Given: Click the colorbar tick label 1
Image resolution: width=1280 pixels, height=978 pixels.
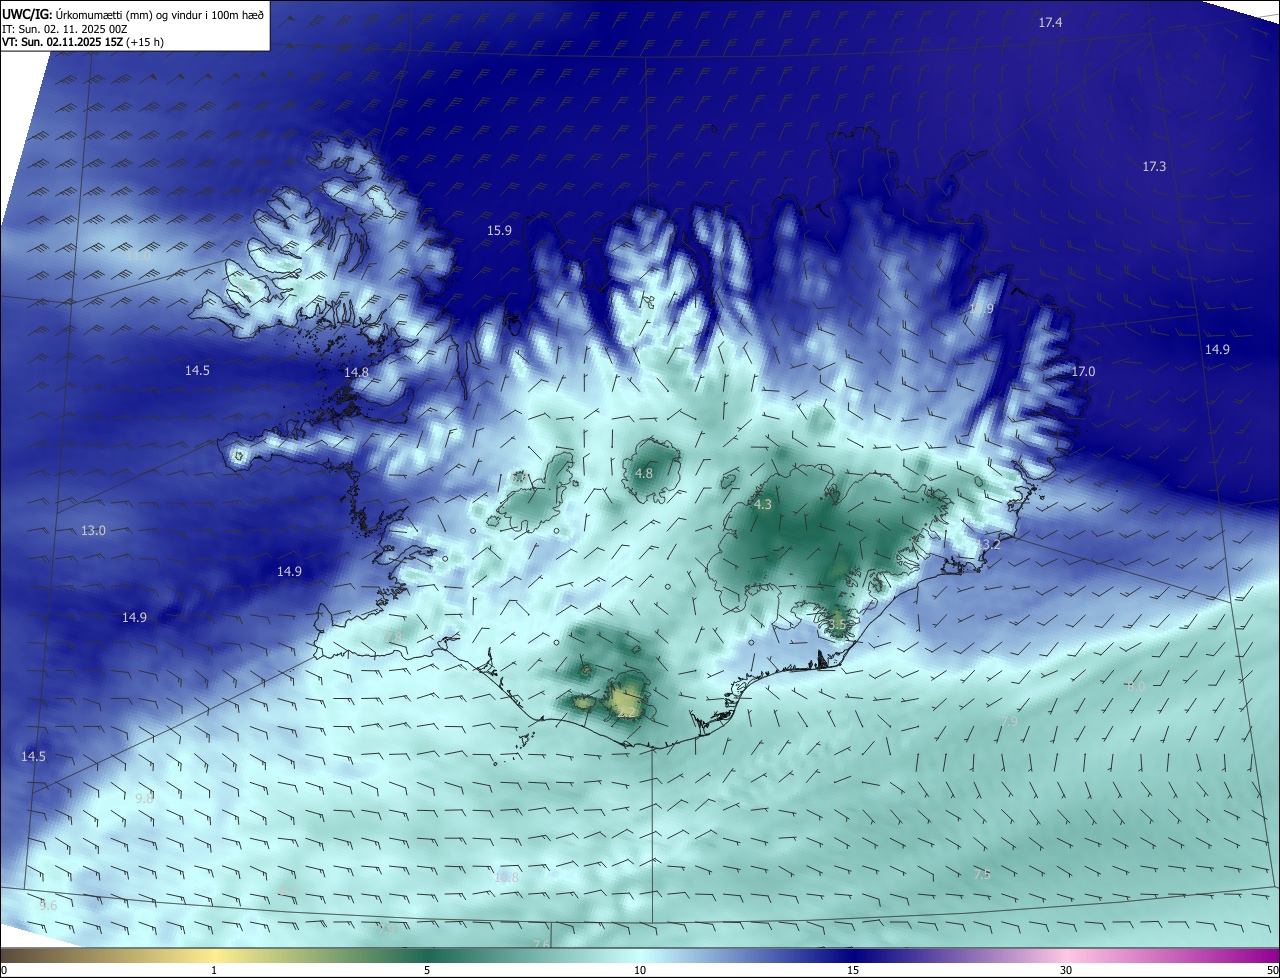Looking at the screenshot, I should point(214,970).
